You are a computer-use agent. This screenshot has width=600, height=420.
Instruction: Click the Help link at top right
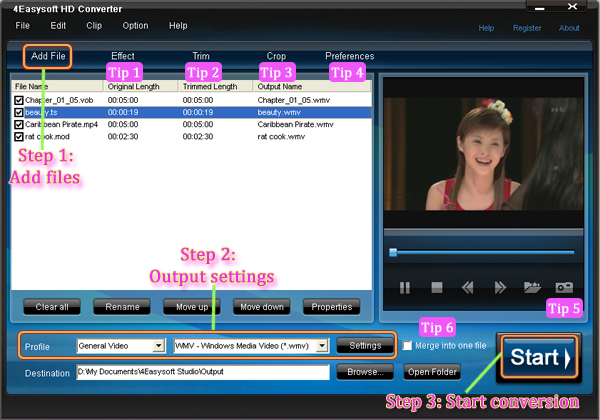(486, 28)
